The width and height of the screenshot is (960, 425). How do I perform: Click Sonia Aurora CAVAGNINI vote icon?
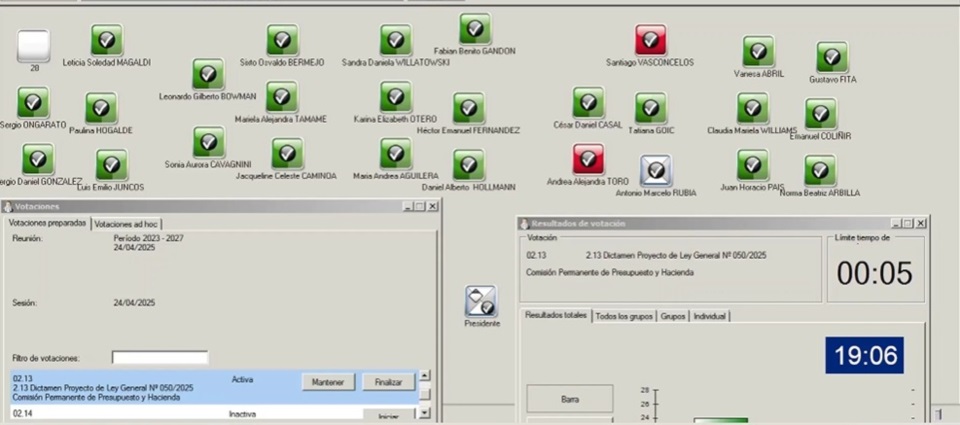(x=209, y=142)
